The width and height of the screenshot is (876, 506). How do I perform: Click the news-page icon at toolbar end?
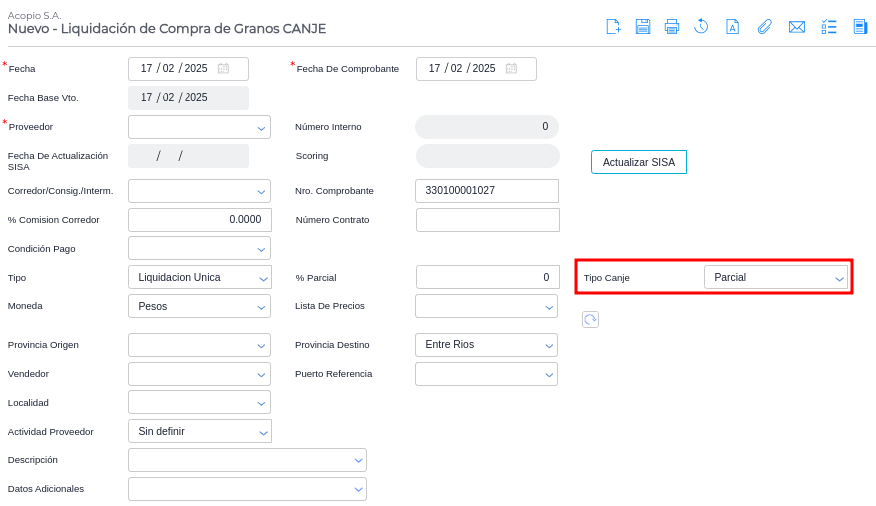pos(860,27)
